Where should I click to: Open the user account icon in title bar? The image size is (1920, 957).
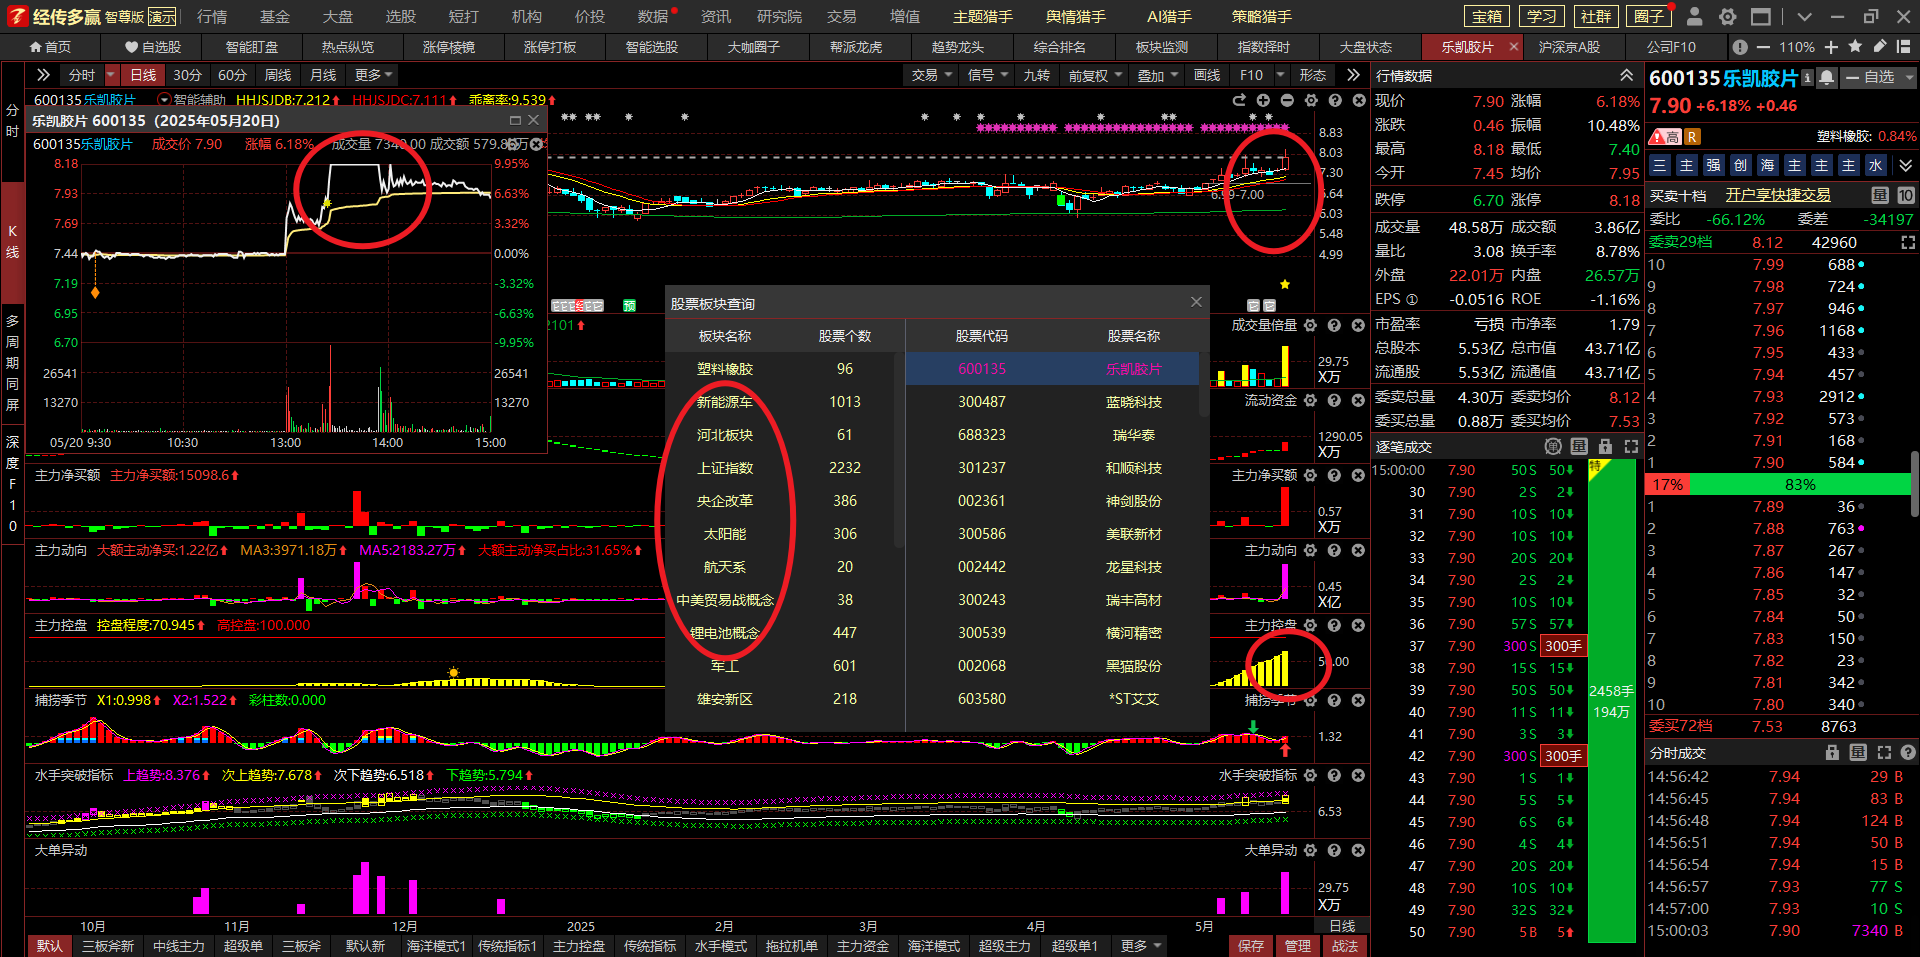click(x=1694, y=16)
